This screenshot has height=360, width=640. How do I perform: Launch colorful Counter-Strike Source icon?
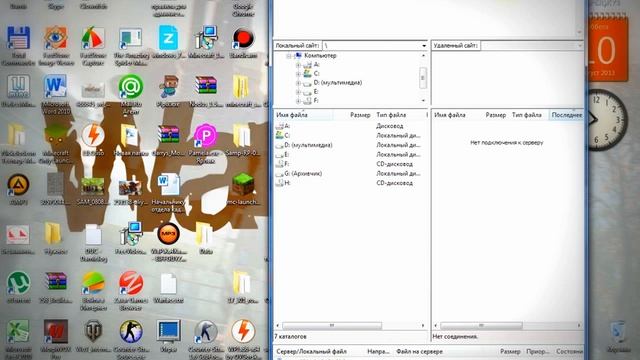(131, 332)
